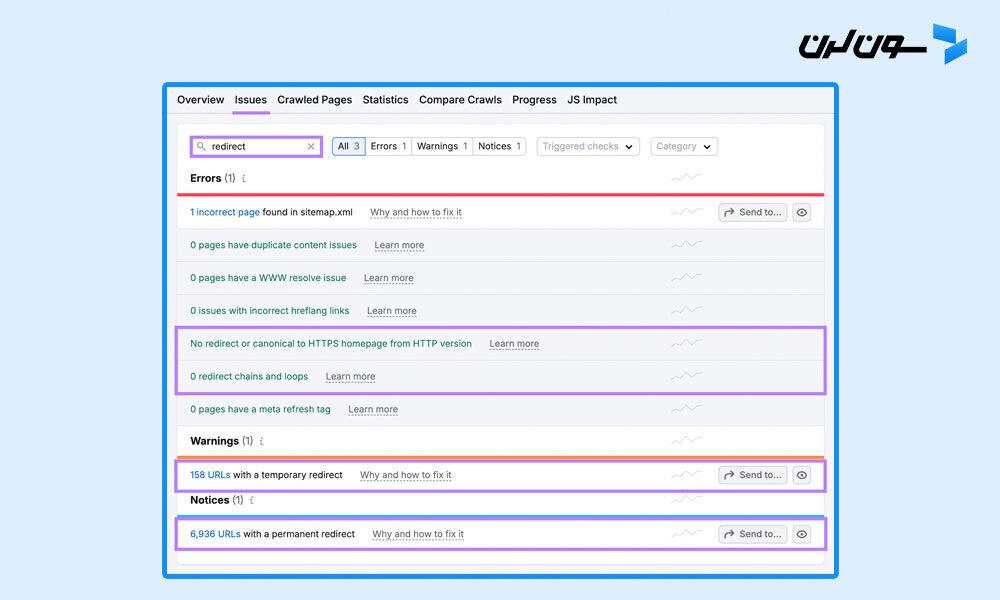Viewport: 1000px width, 600px height.
Task: Open the Compare Crawls tab
Action: (x=460, y=100)
